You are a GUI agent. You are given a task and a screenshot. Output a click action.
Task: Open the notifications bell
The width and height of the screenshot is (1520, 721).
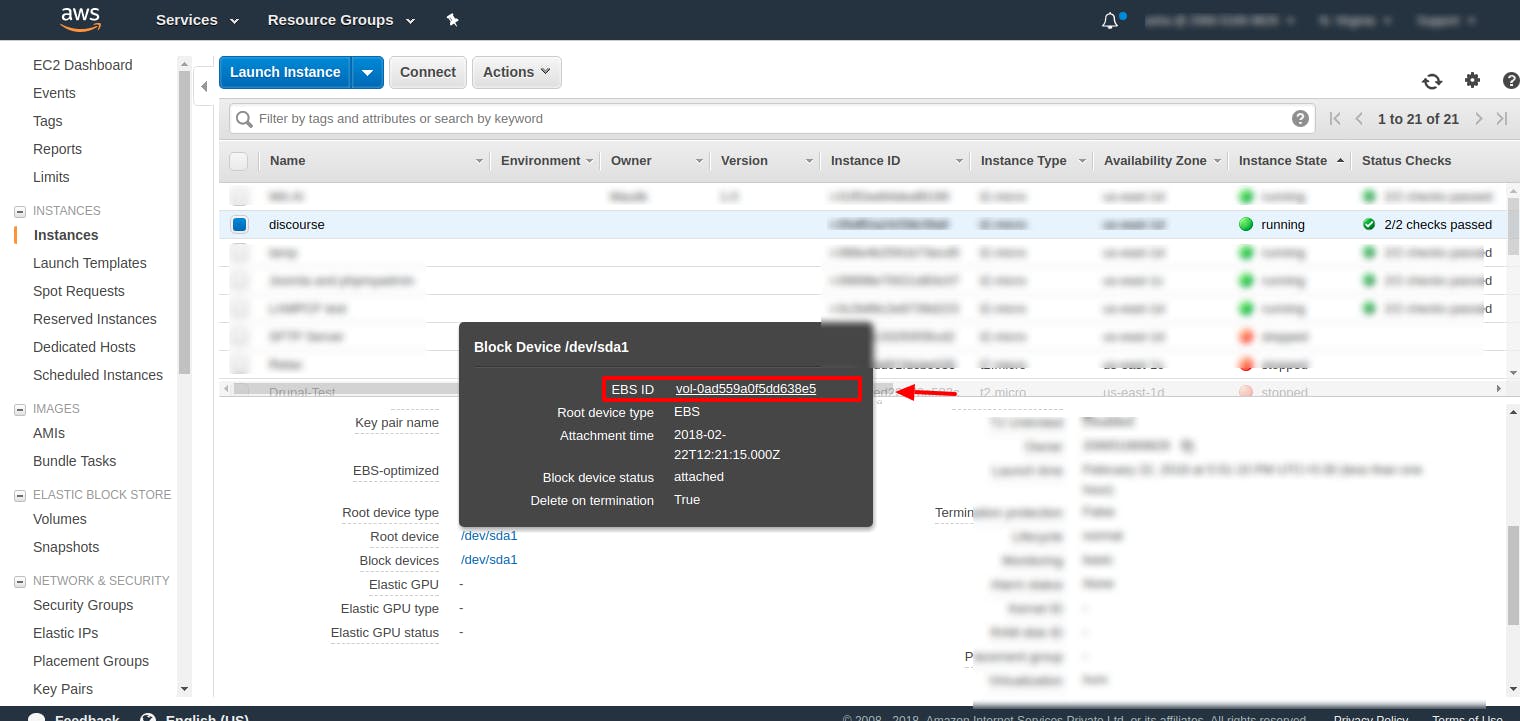coord(1110,19)
